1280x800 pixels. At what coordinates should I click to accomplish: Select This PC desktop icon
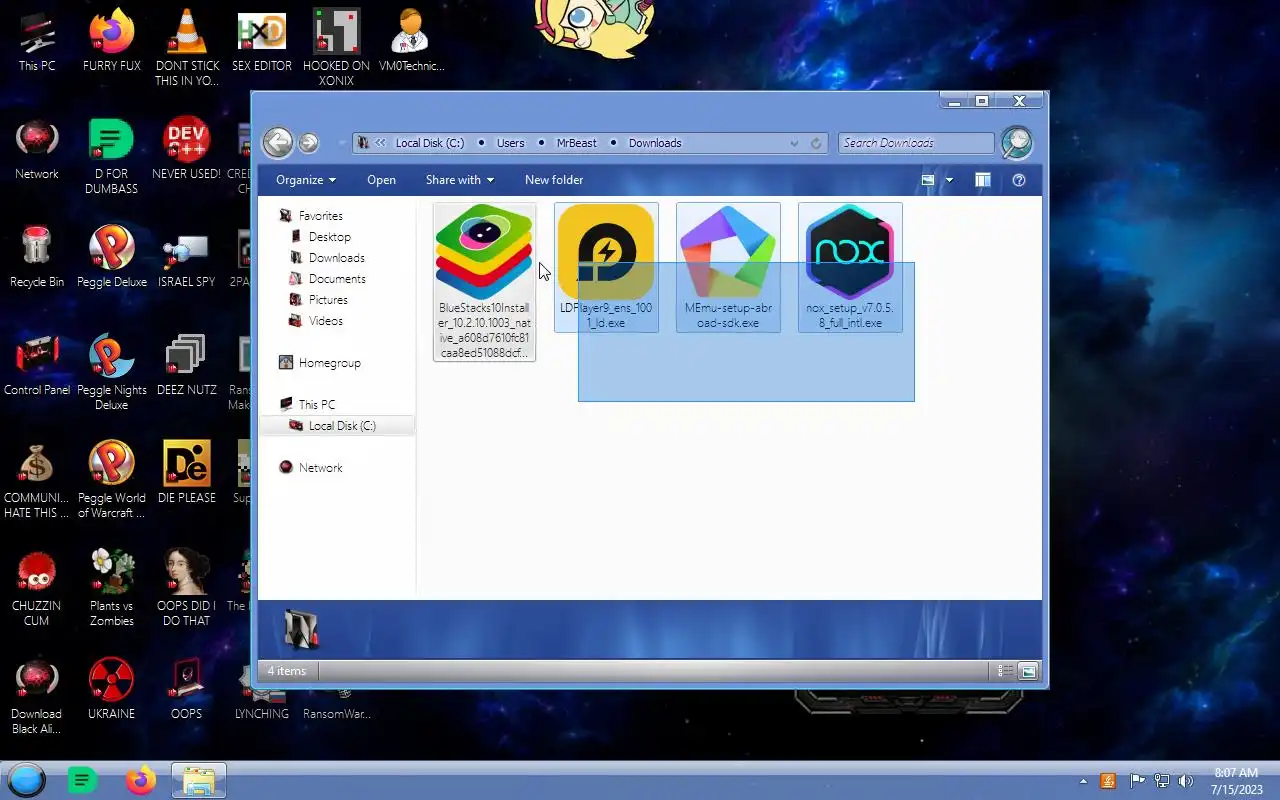tap(37, 42)
